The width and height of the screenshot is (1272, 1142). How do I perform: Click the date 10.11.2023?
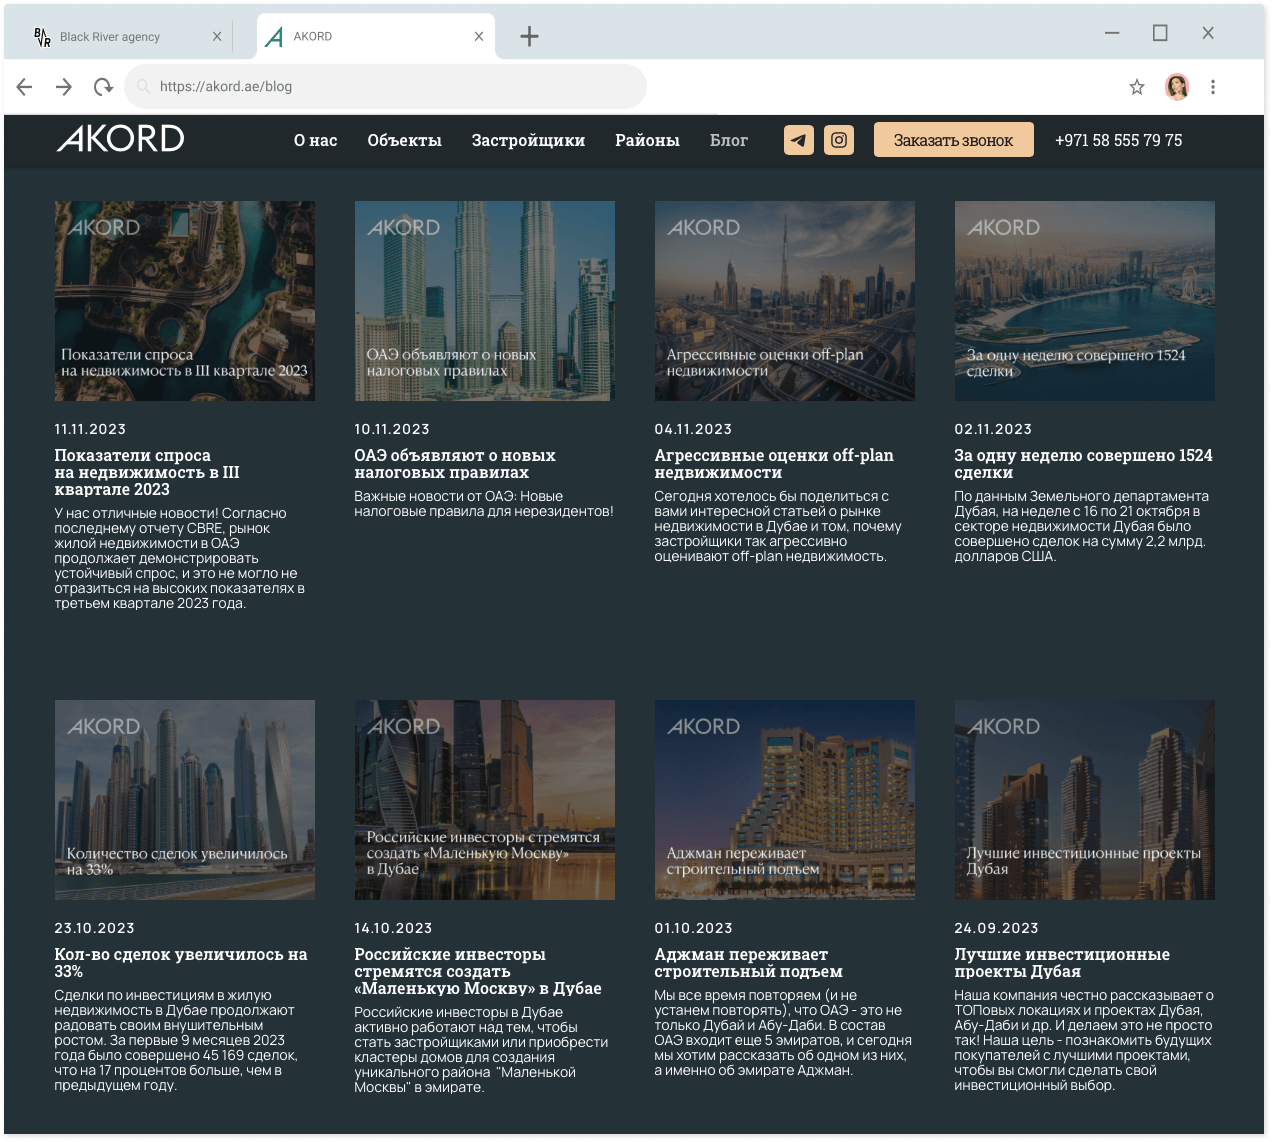pos(392,429)
